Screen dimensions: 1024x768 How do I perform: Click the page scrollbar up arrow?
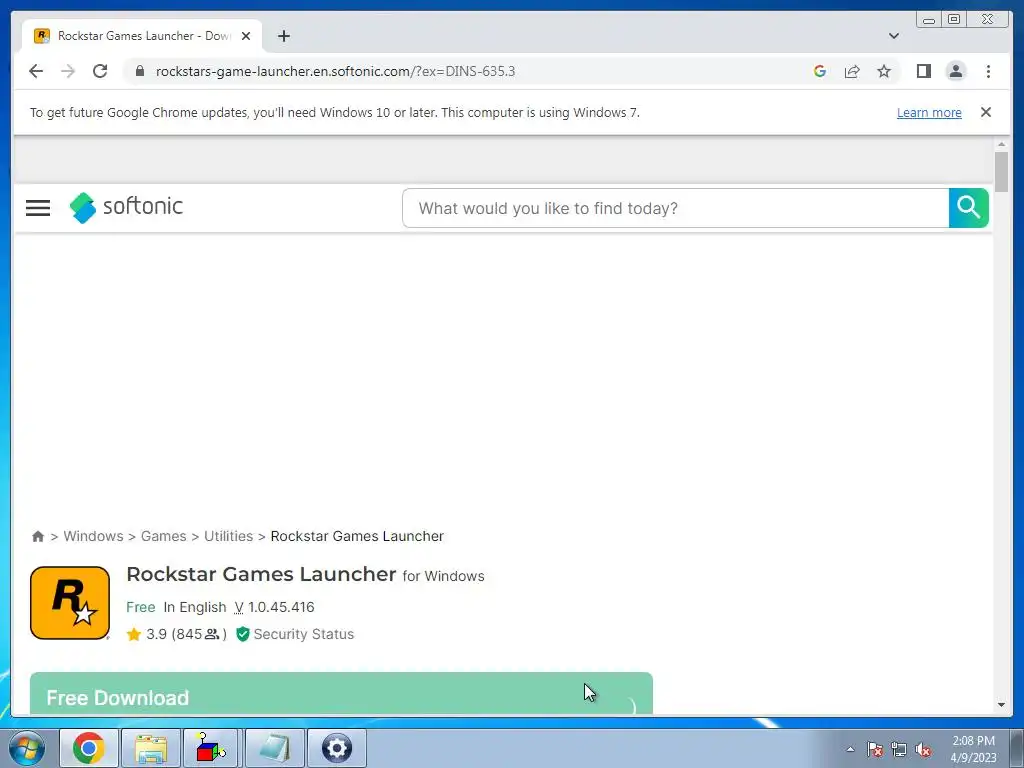tap(1001, 144)
